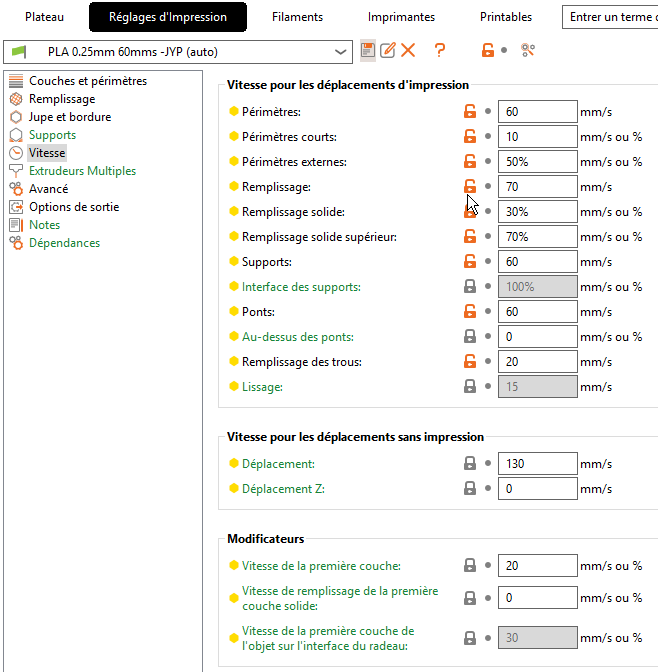This screenshot has width=658, height=672.
Task: Open Jupe et bordure settings page
Action: [70, 117]
